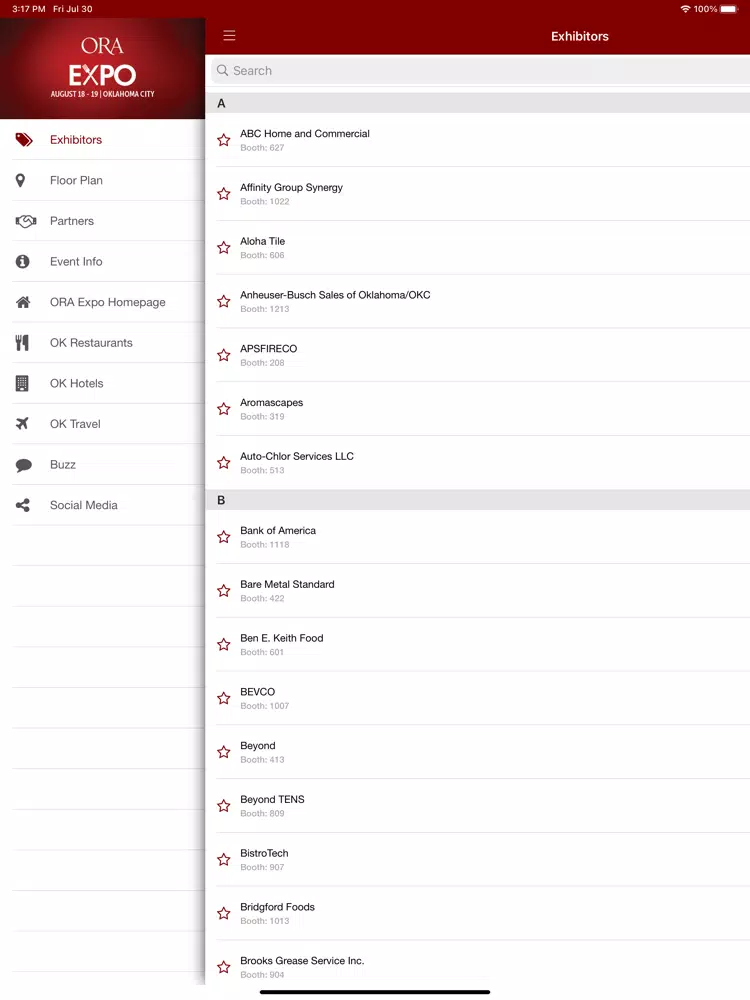Favorite Affinity Group Synergy star
The width and height of the screenshot is (750, 1000).
click(x=223, y=193)
